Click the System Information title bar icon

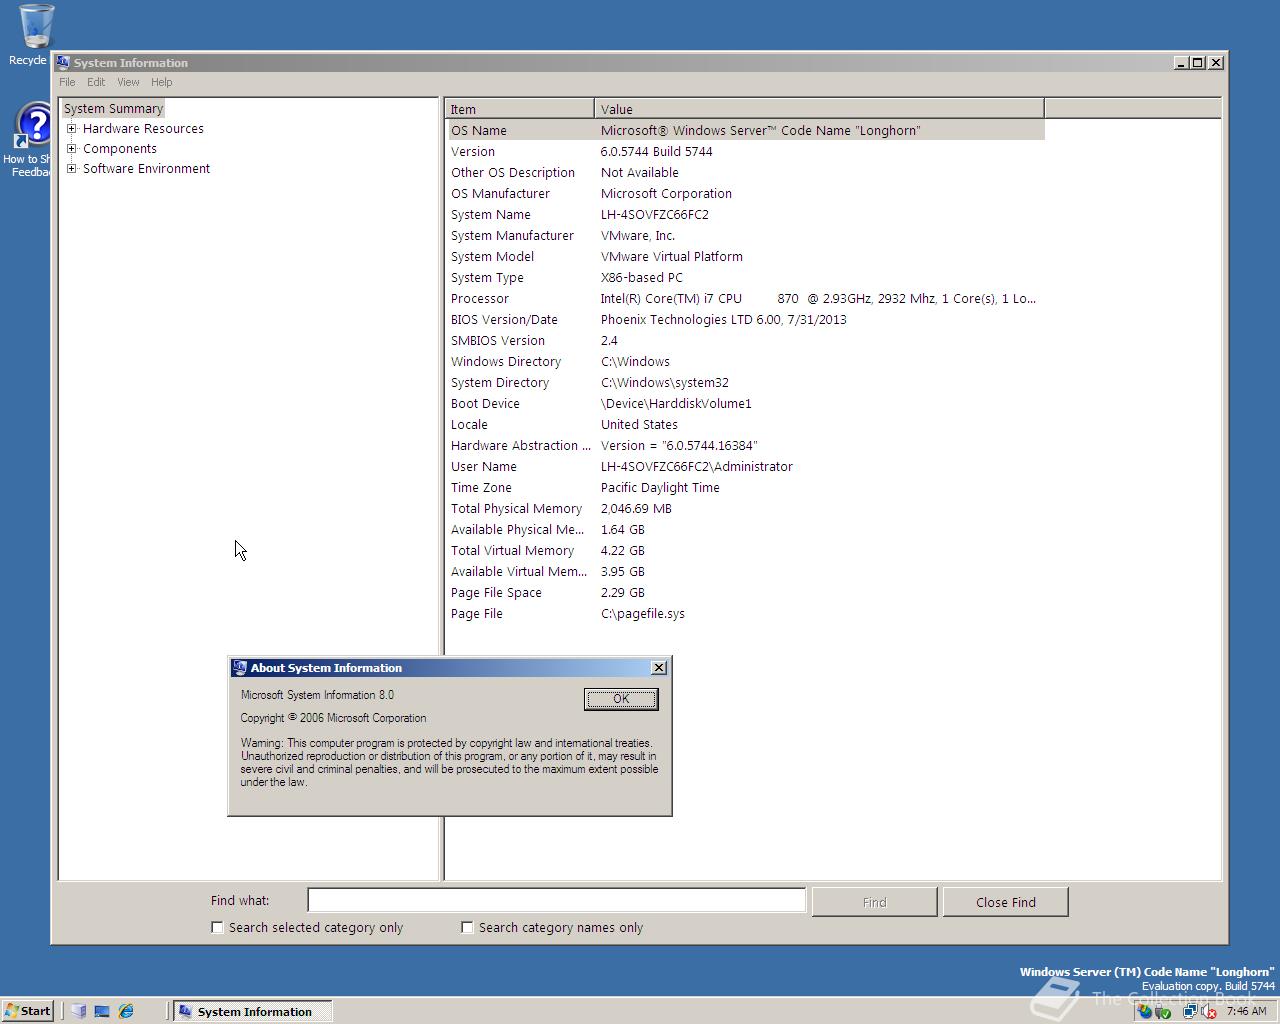(x=63, y=62)
